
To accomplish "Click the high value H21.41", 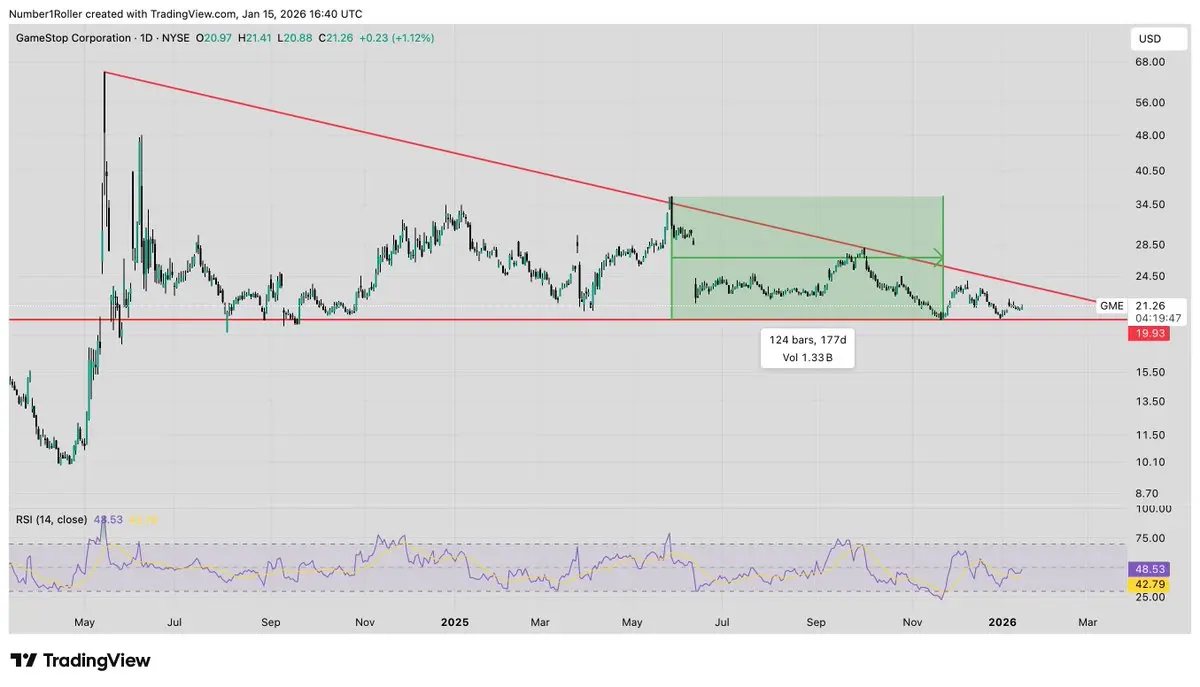I will [255, 37].
